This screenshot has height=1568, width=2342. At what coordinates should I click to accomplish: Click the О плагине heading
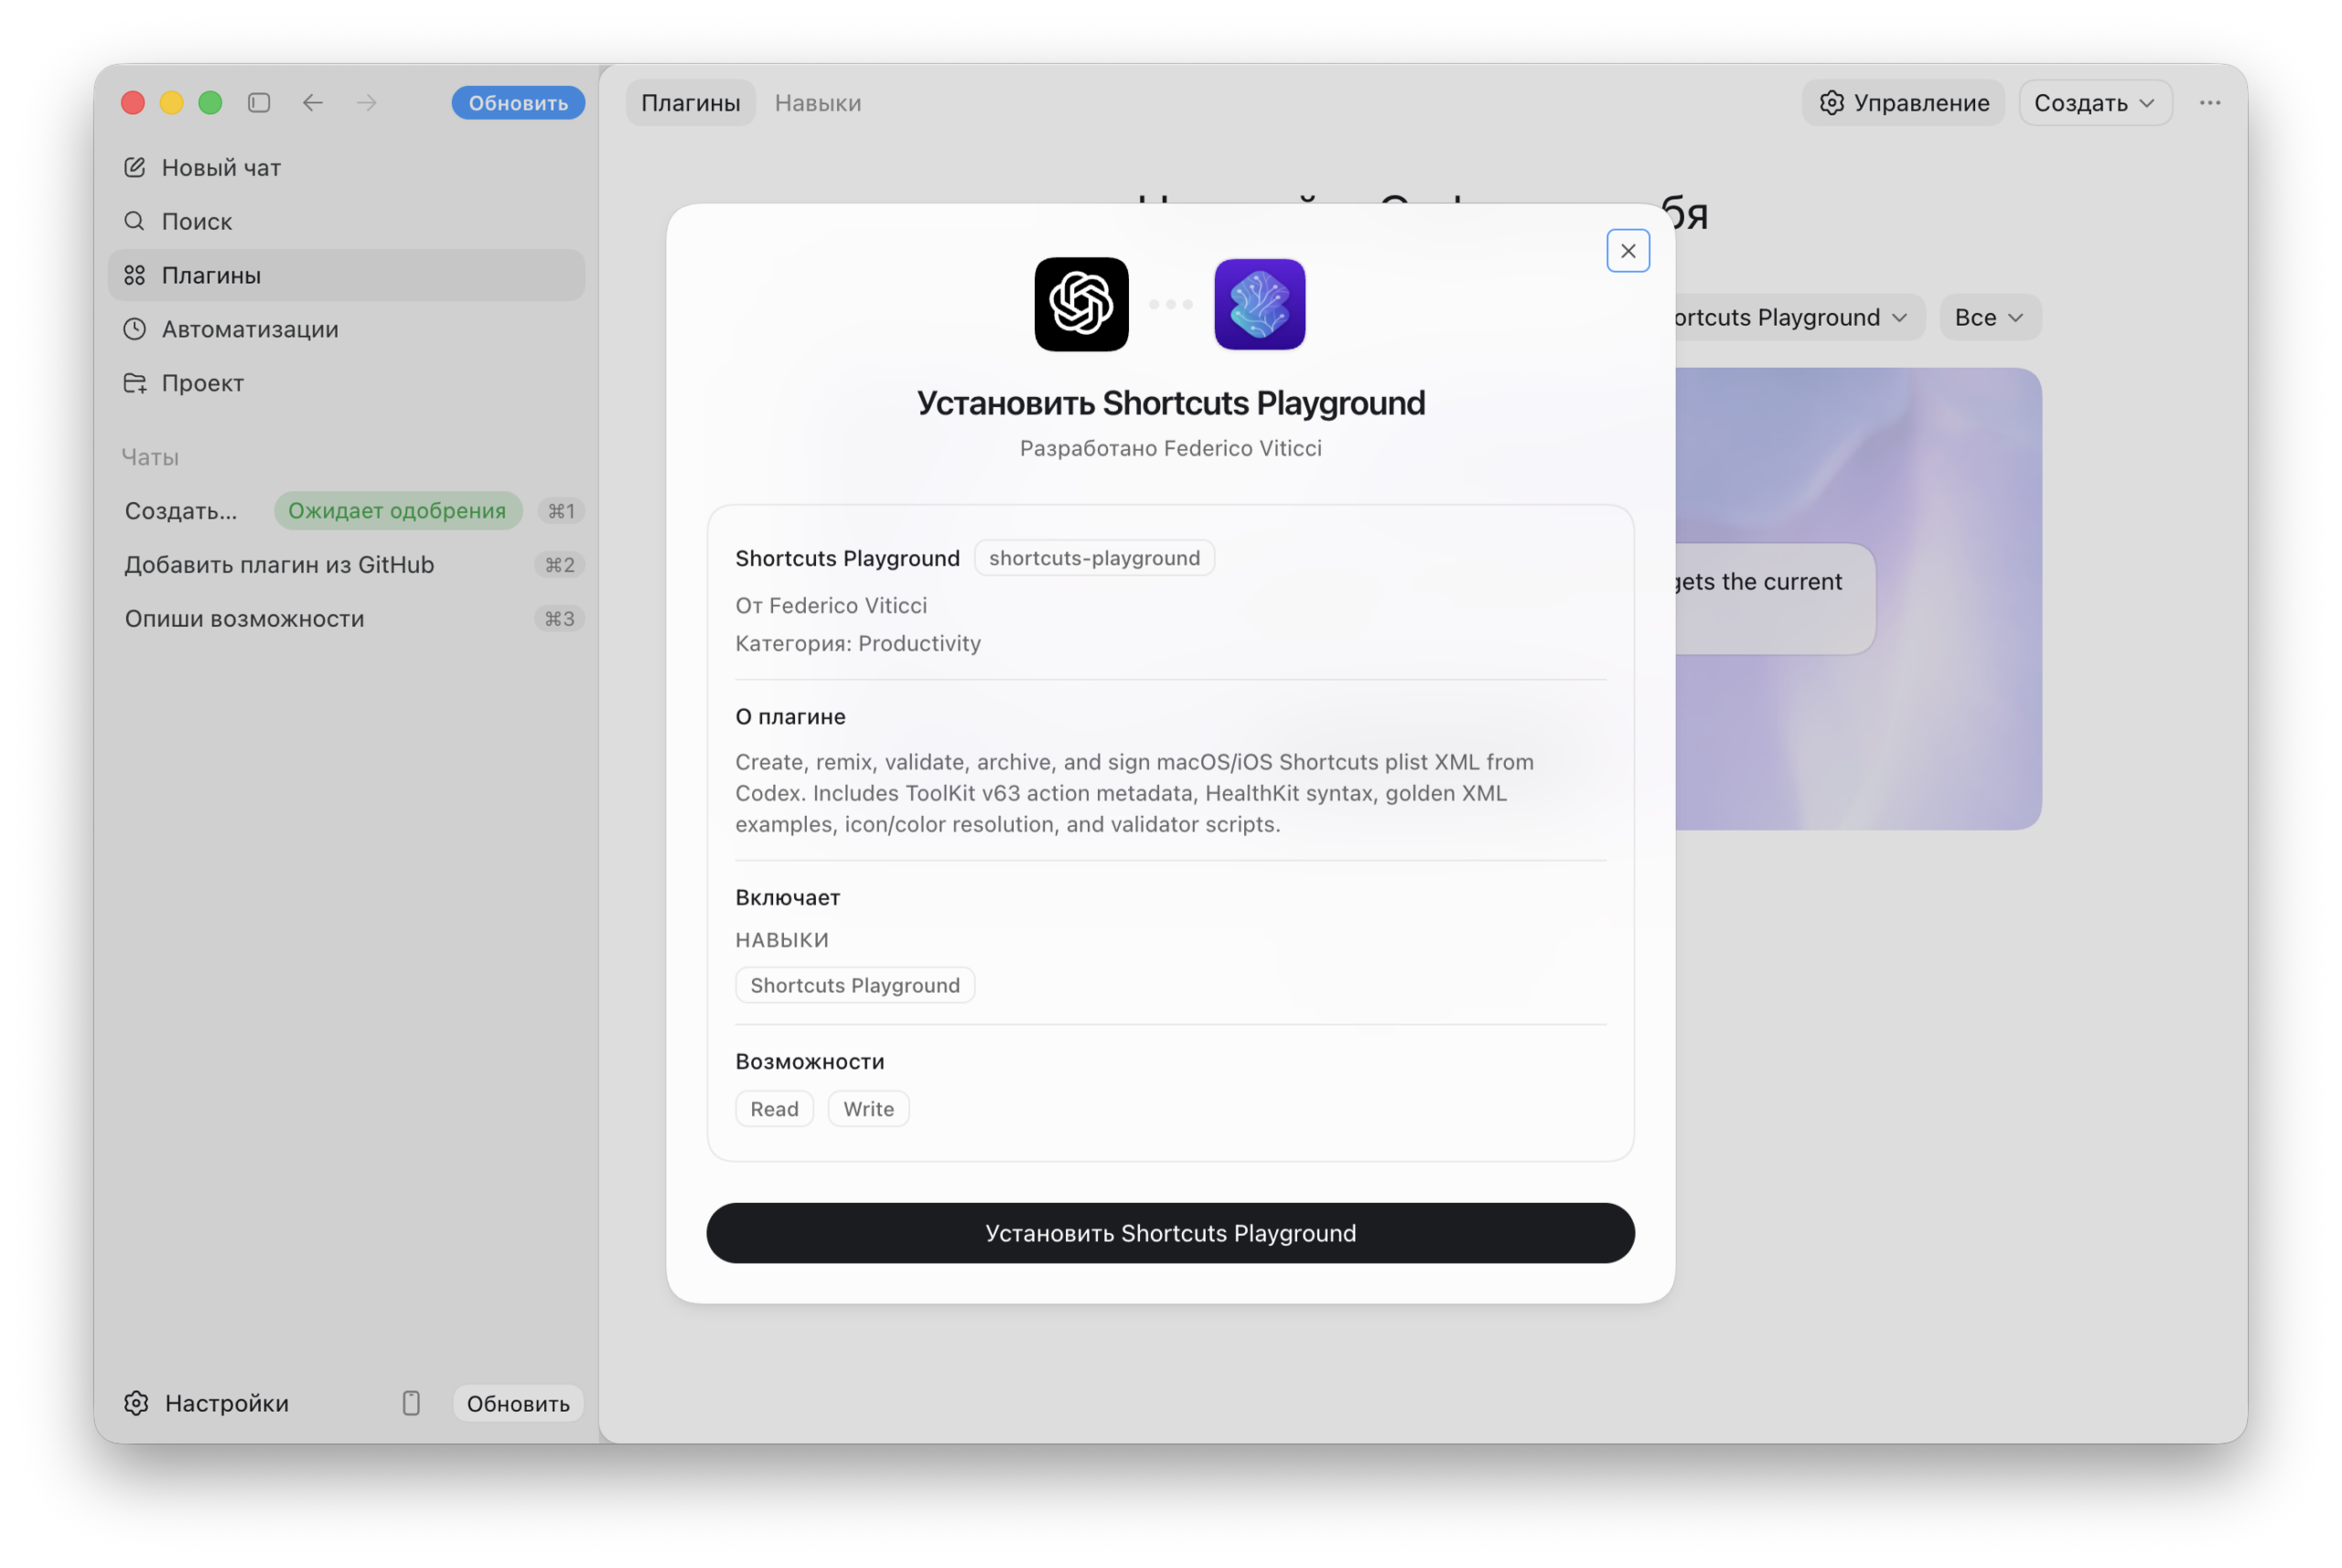tap(790, 716)
